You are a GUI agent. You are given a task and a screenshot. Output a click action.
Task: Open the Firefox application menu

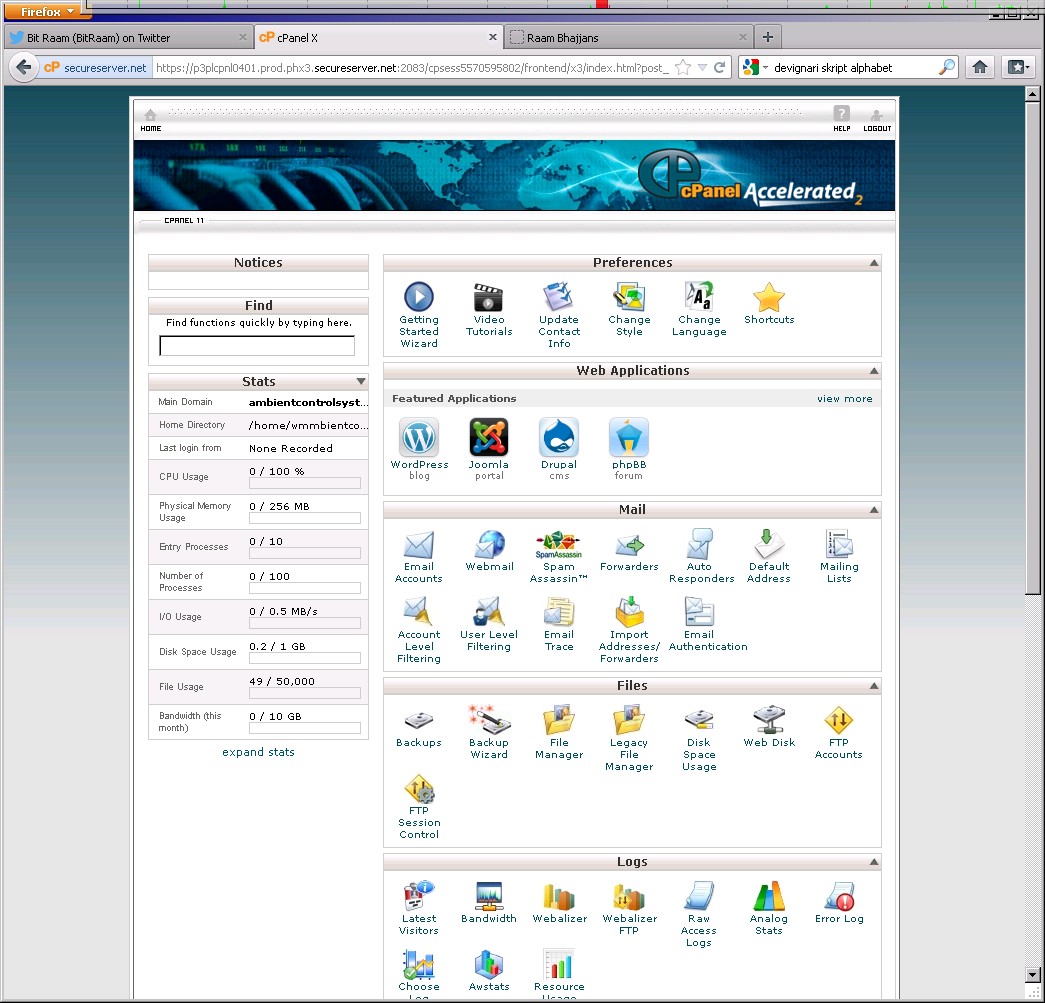point(46,11)
